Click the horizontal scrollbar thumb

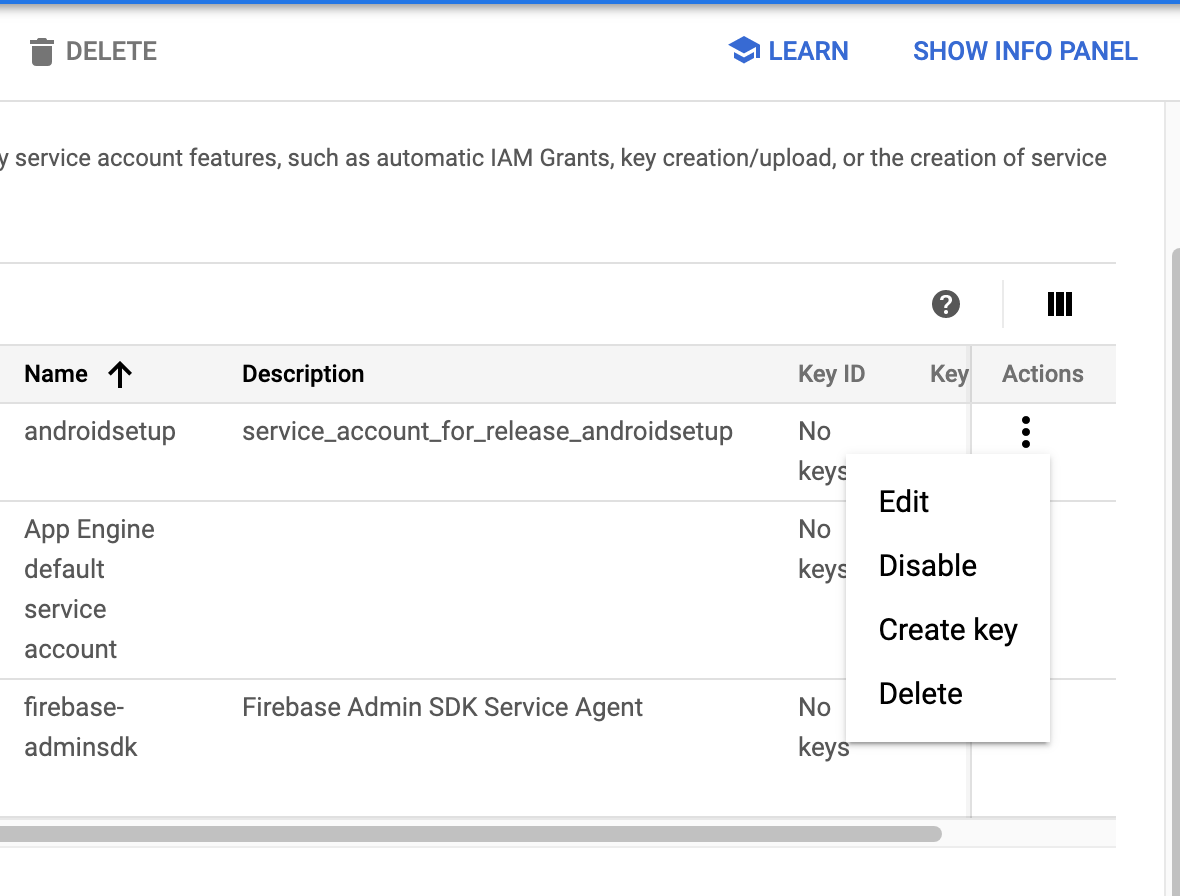coord(470,833)
